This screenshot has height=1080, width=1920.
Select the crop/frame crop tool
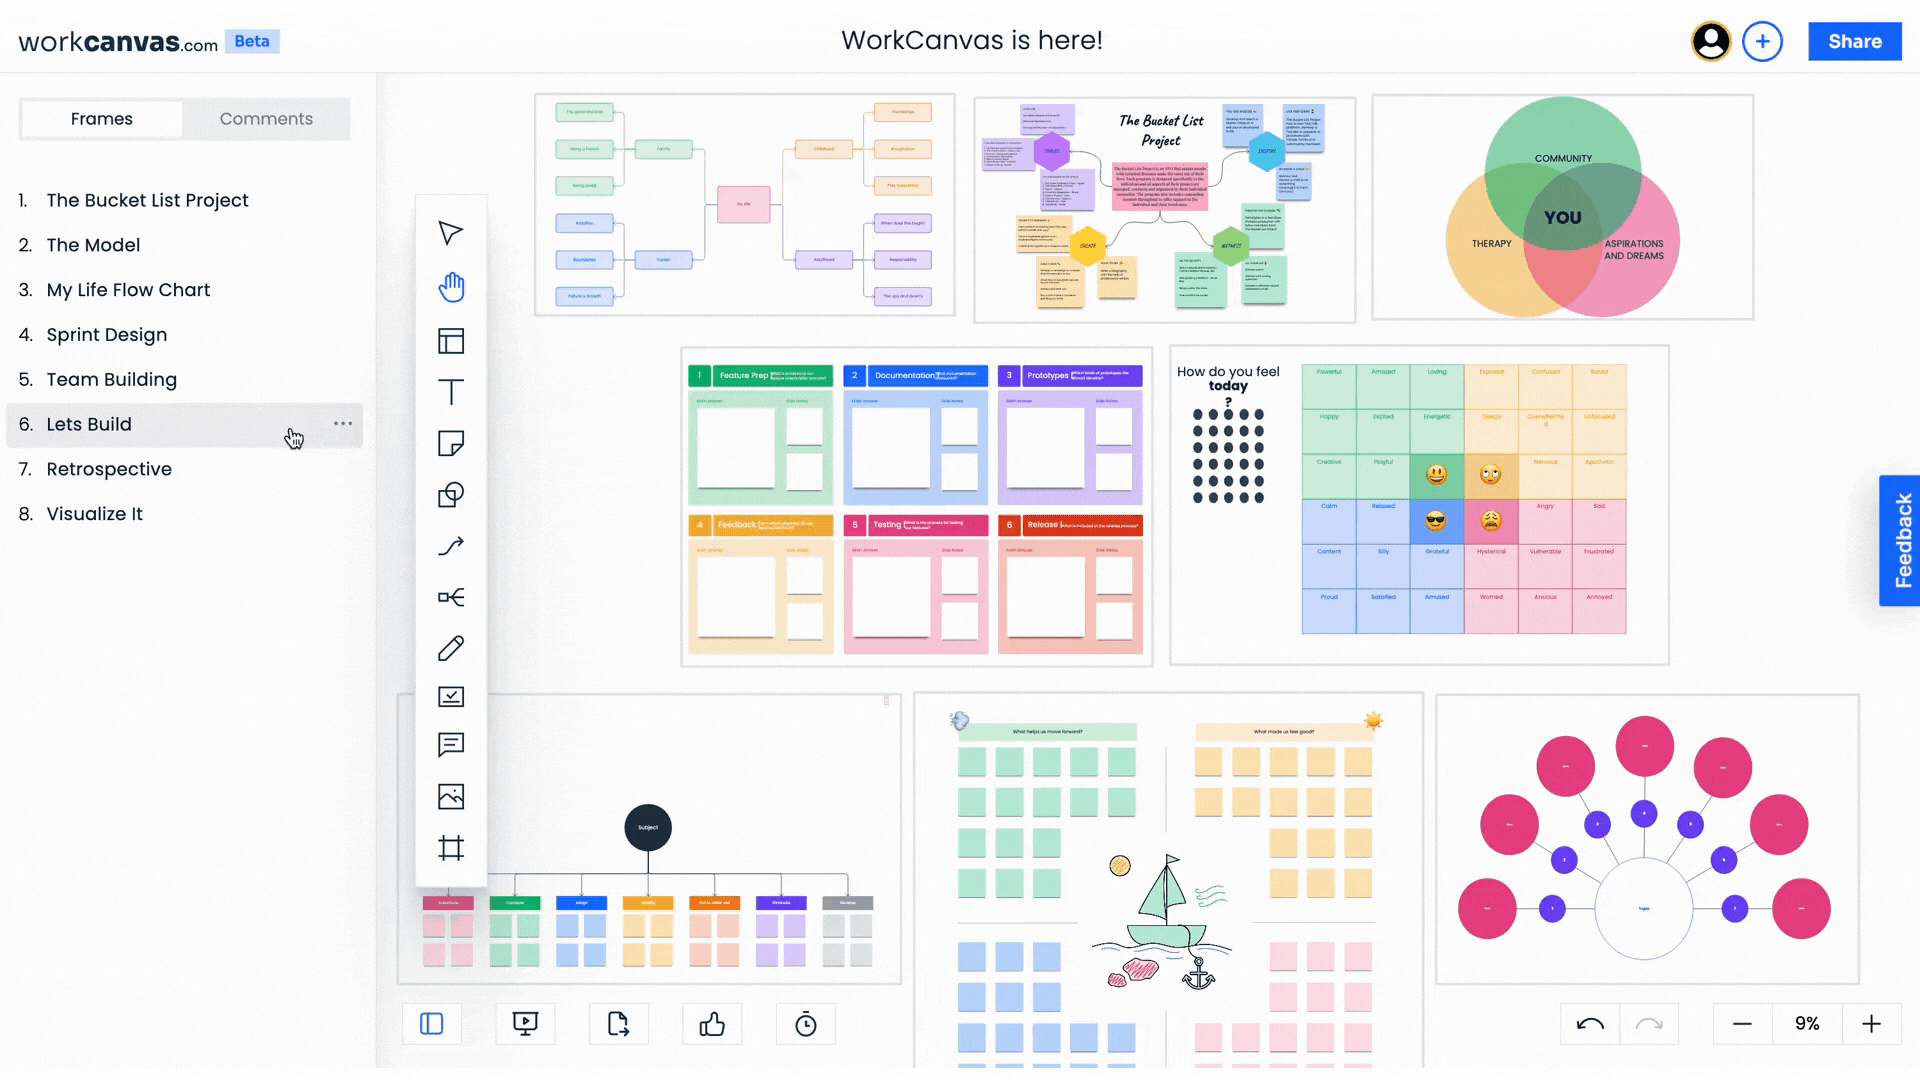click(451, 849)
